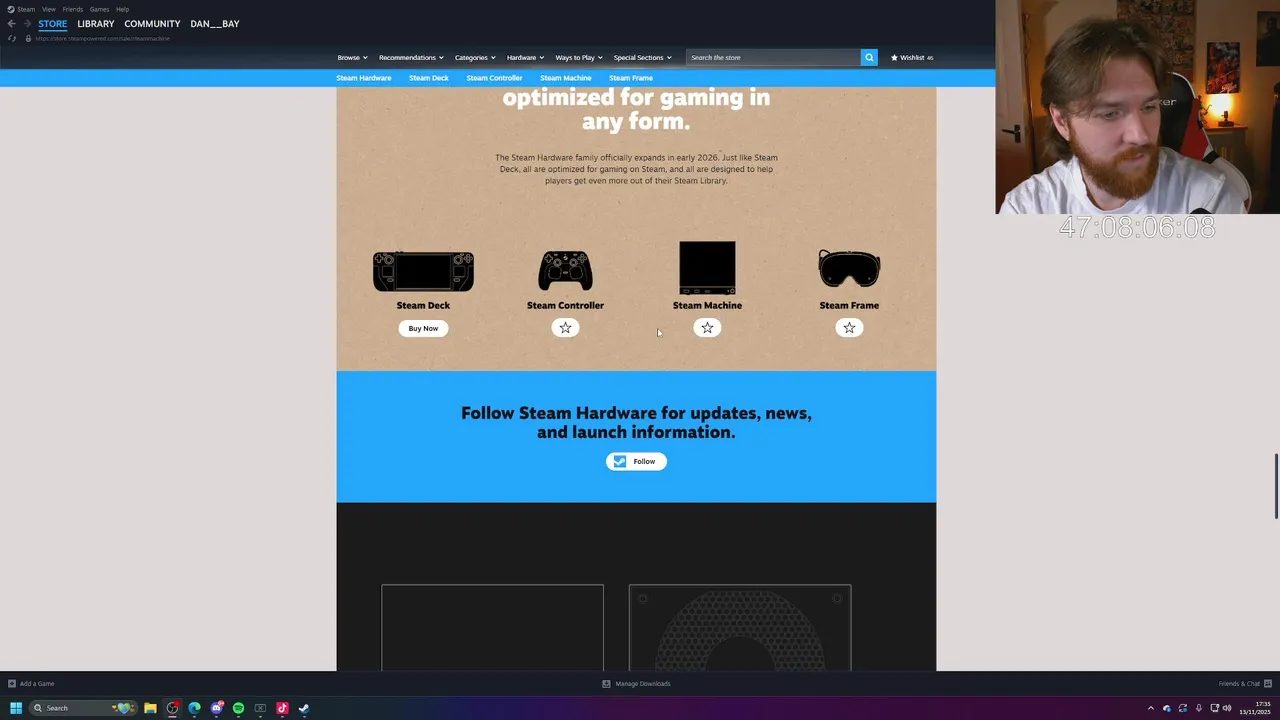
Task: Go forward with the right arrow
Action: pos(27,23)
